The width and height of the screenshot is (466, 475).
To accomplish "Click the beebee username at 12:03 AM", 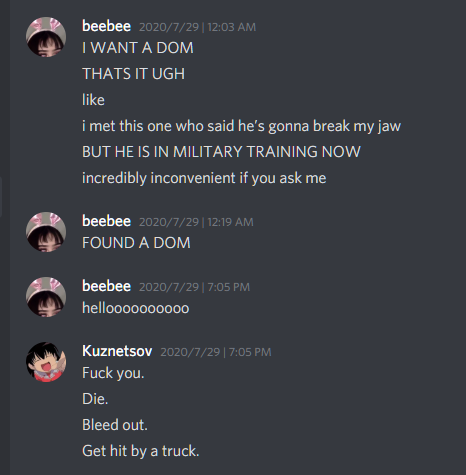I will click(x=106, y=26).
